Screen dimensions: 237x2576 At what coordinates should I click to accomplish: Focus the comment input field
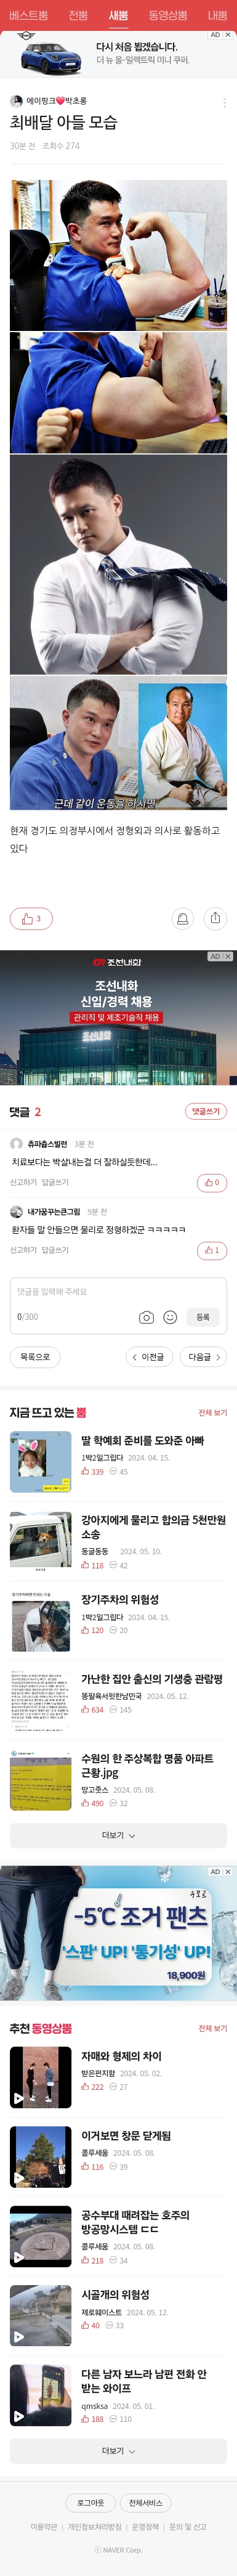pos(118,1292)
